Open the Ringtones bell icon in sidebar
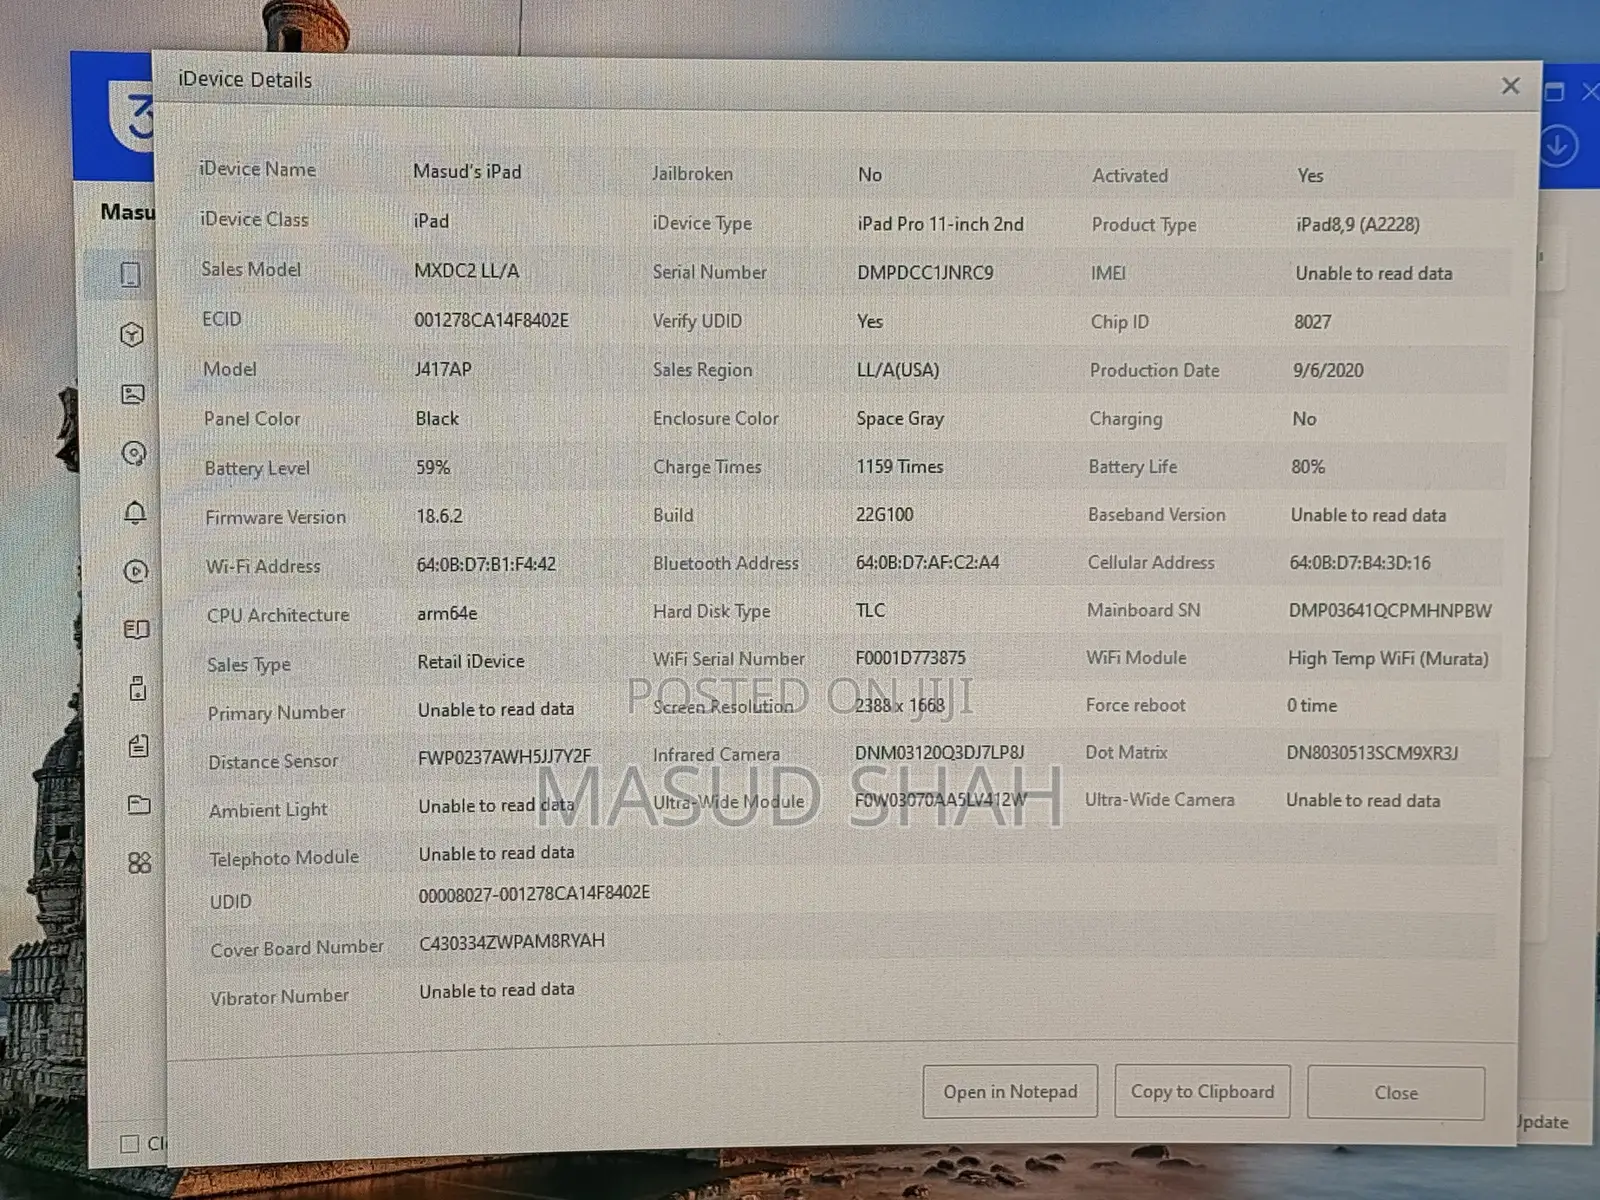This screenshot has width=1600, height=1200. [135, 513]
